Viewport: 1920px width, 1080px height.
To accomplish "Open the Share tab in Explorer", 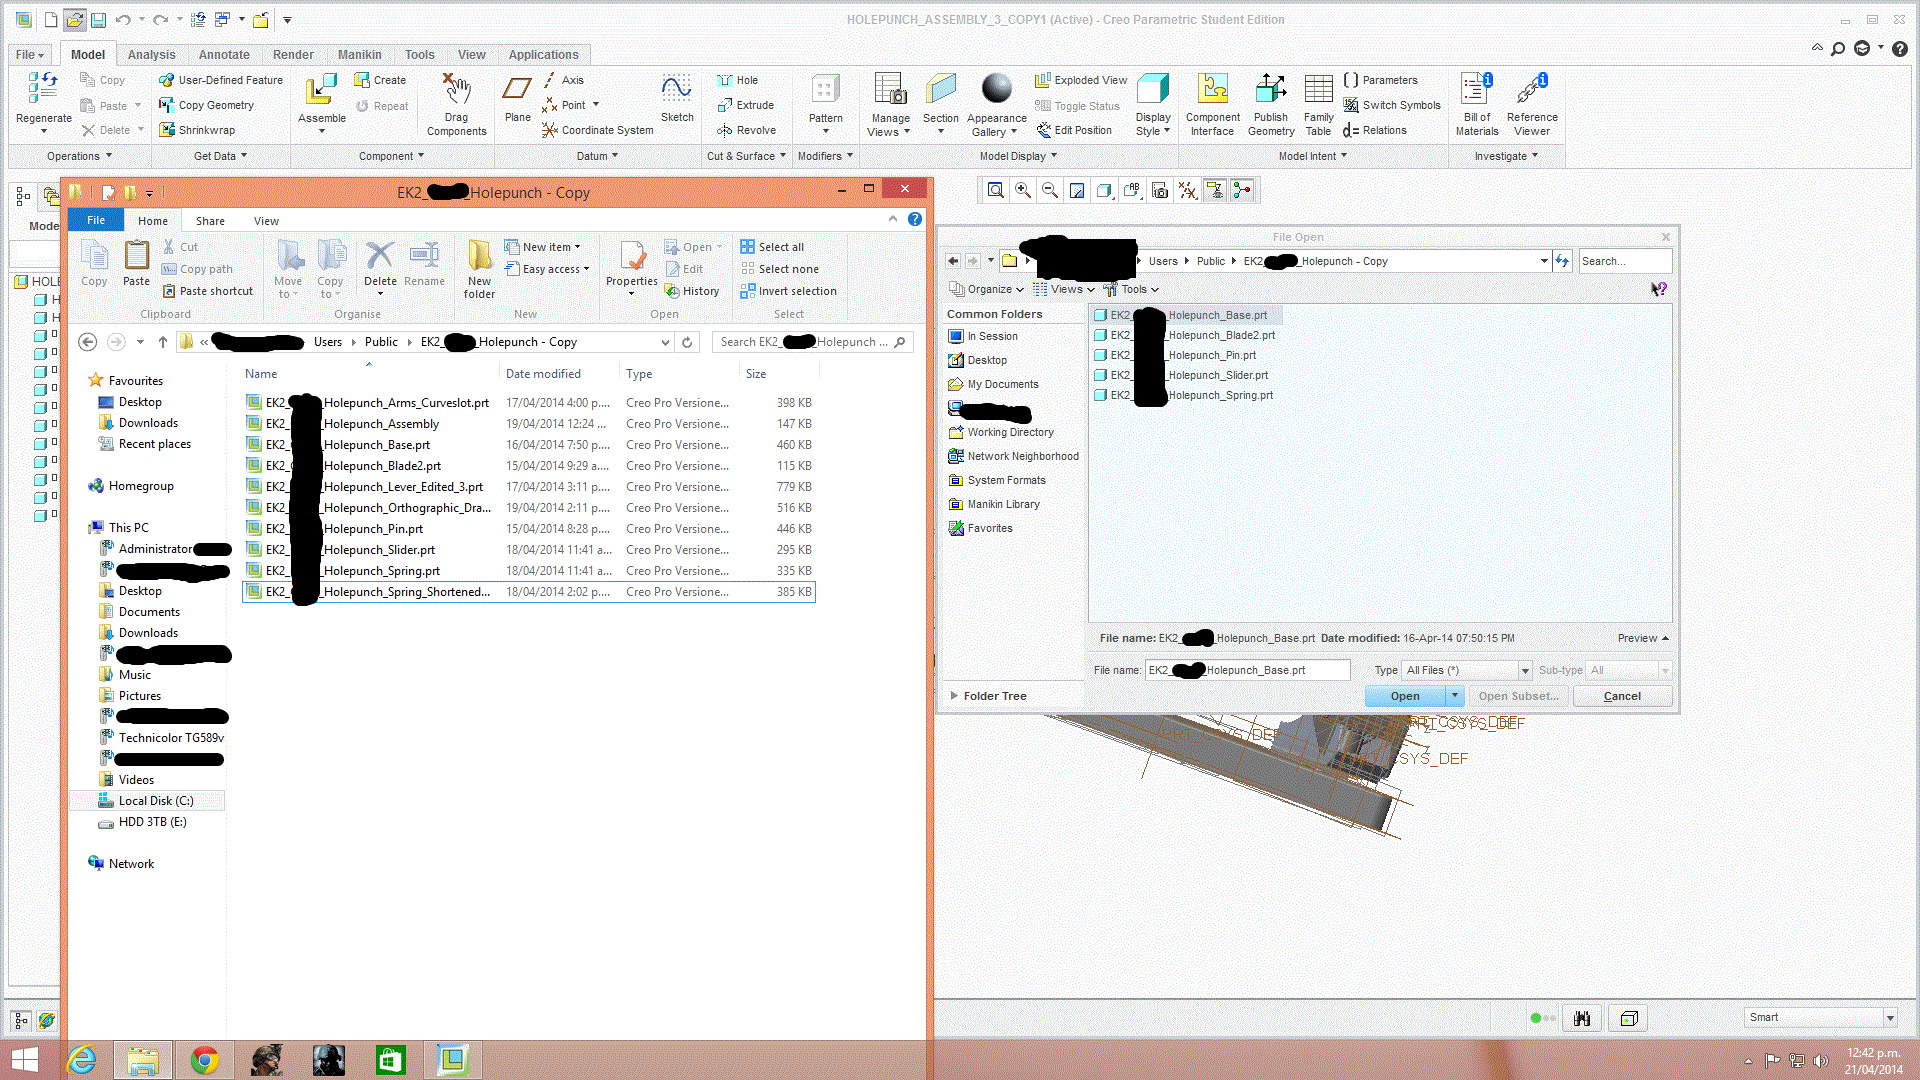I will 209,220.
